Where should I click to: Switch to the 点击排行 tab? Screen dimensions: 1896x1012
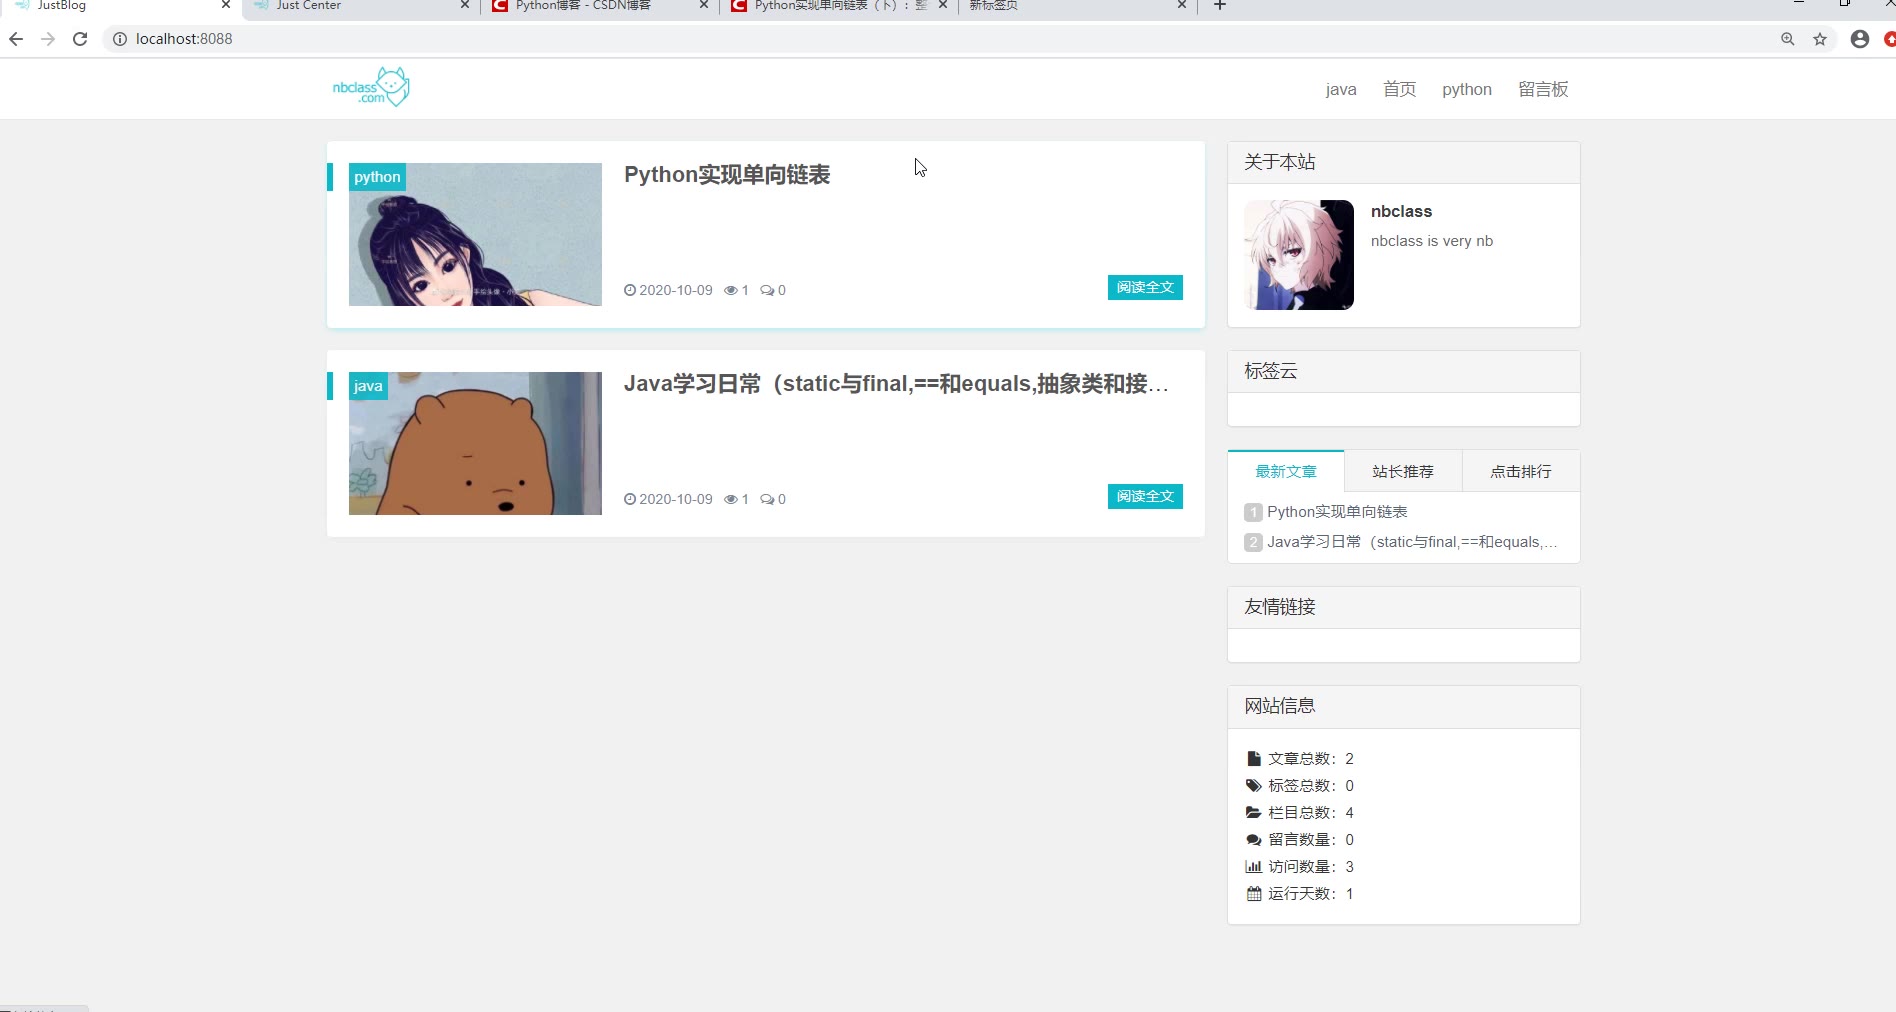pos(1521,471)
